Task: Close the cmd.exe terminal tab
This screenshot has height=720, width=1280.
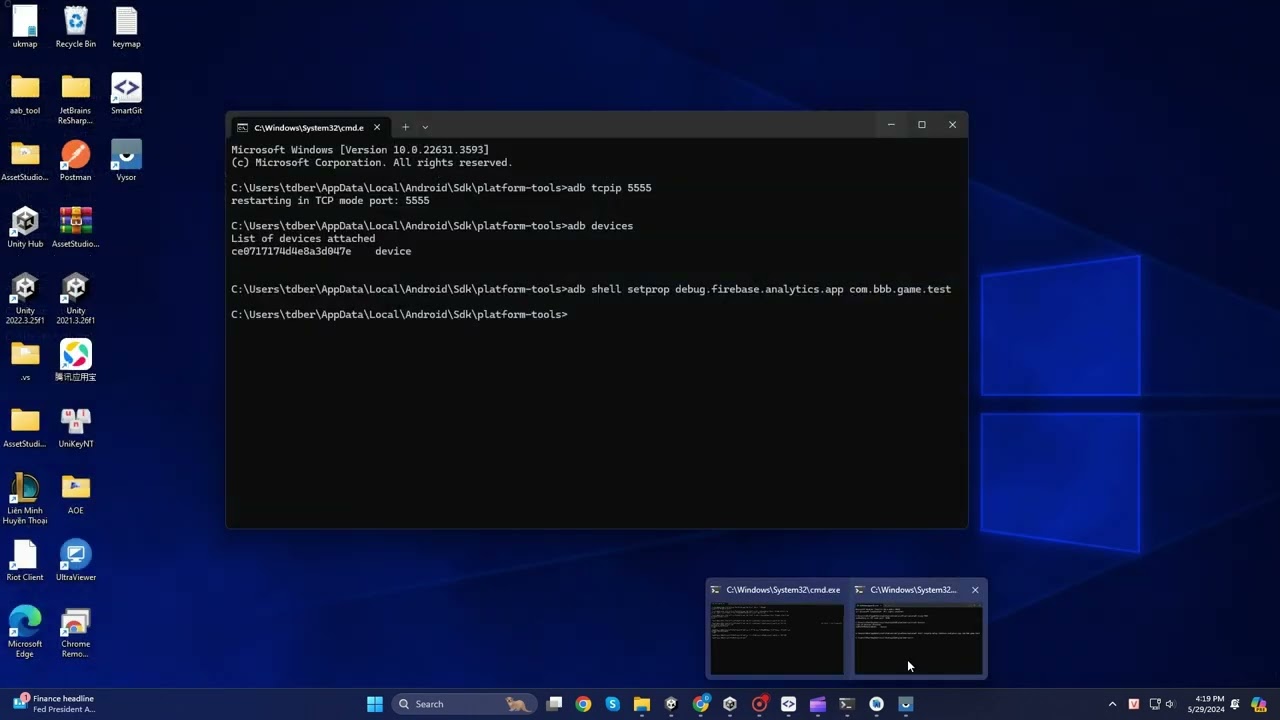Action: pyautogui.click(x=377, y=127)
